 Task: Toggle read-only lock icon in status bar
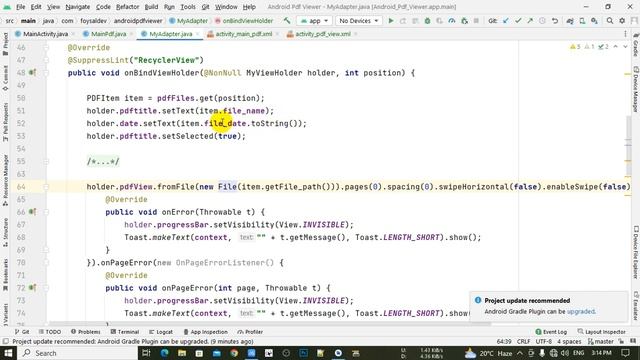621,341
